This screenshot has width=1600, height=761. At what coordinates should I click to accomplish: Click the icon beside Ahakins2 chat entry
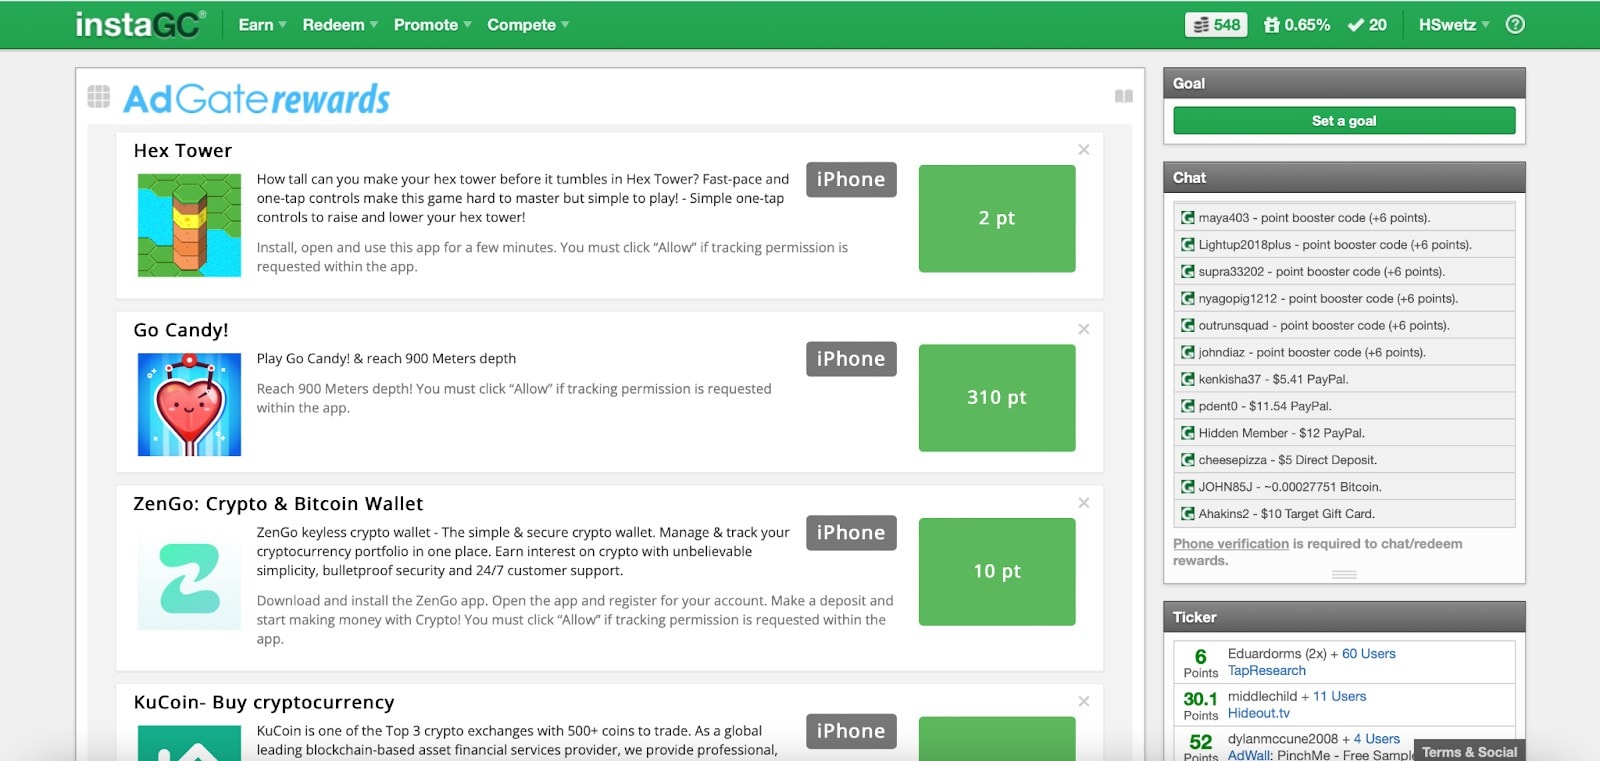click(1188, 515)
